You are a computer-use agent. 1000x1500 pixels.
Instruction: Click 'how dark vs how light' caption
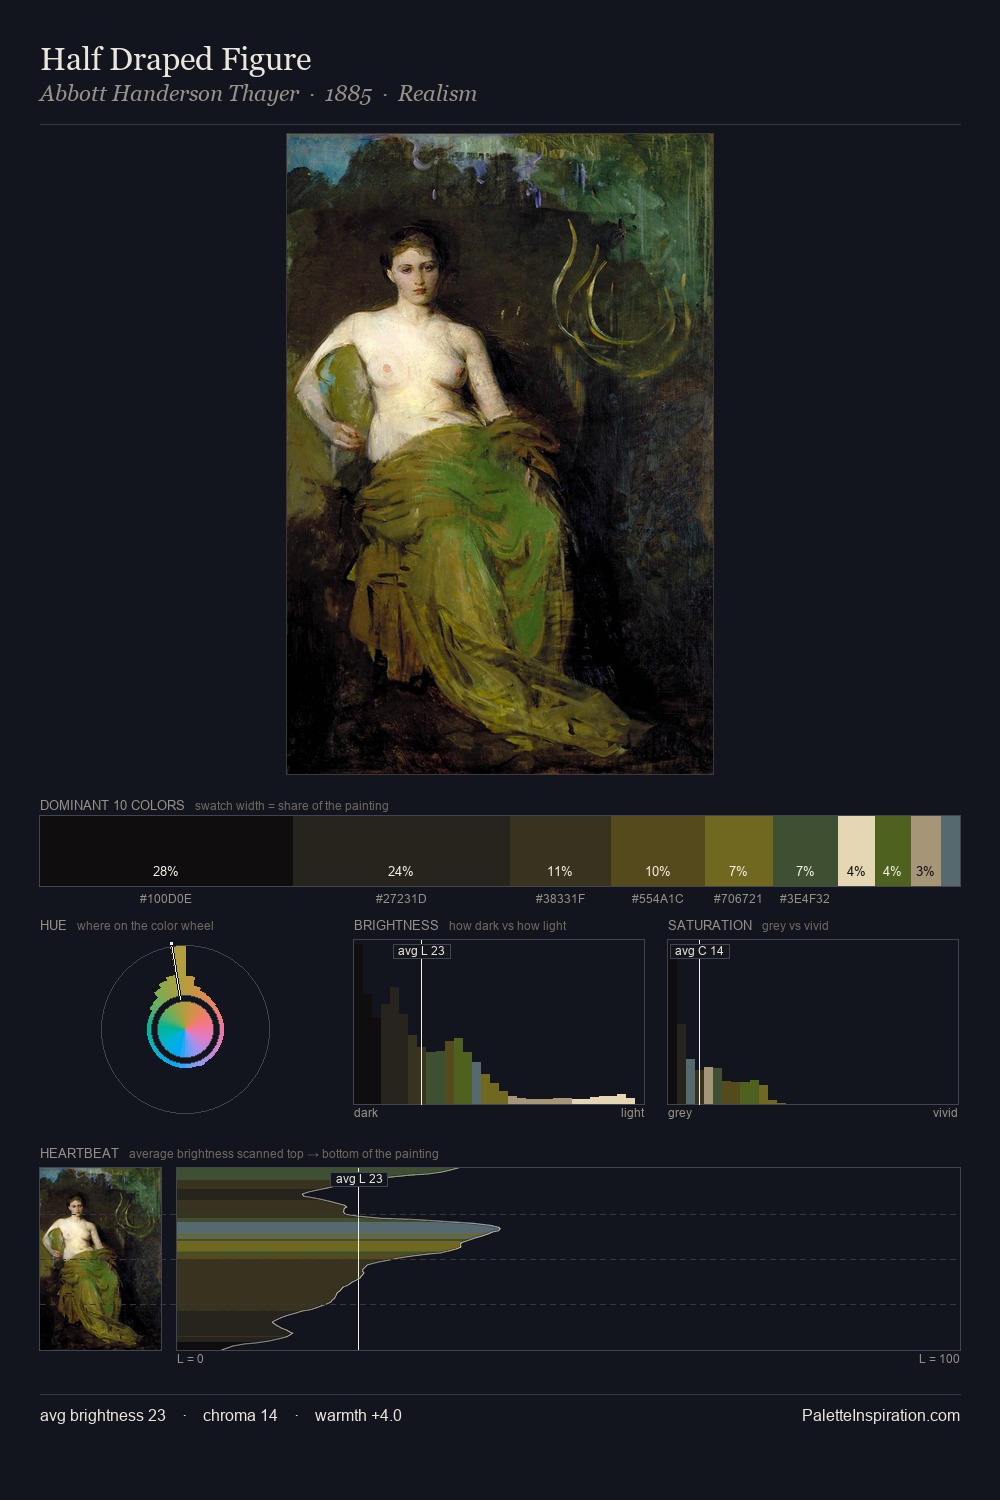[x=507, y=926]
